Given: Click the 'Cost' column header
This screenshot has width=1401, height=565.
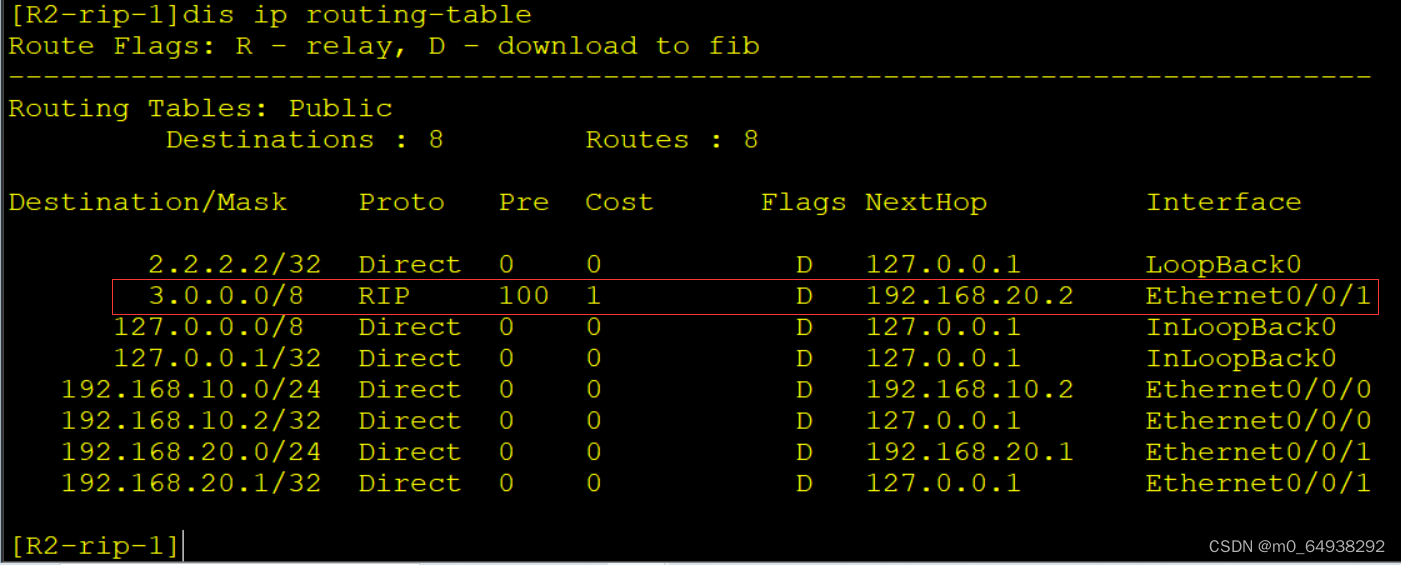Looking at the screenshot, I should pos(619,202).
